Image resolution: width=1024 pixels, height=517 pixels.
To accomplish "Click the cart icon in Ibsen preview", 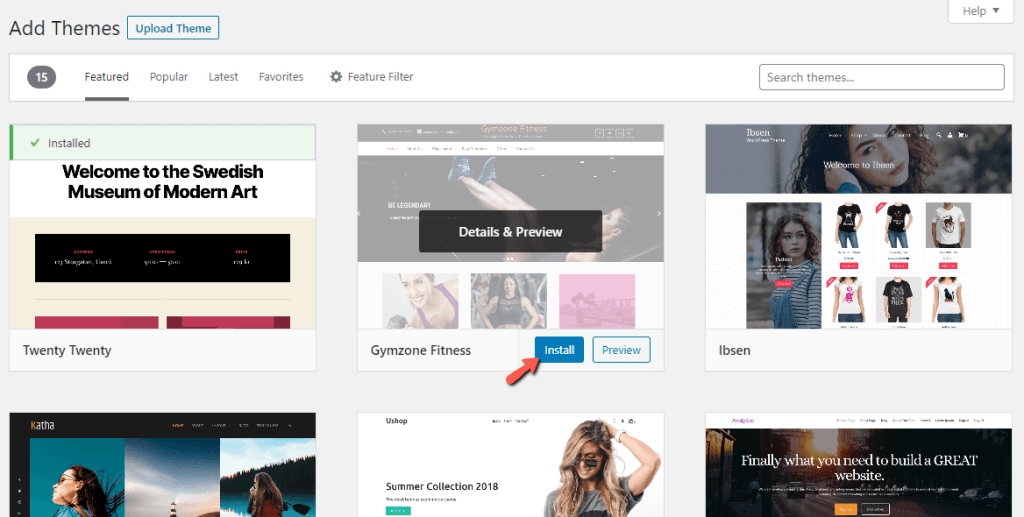I will tap(963, 135).
